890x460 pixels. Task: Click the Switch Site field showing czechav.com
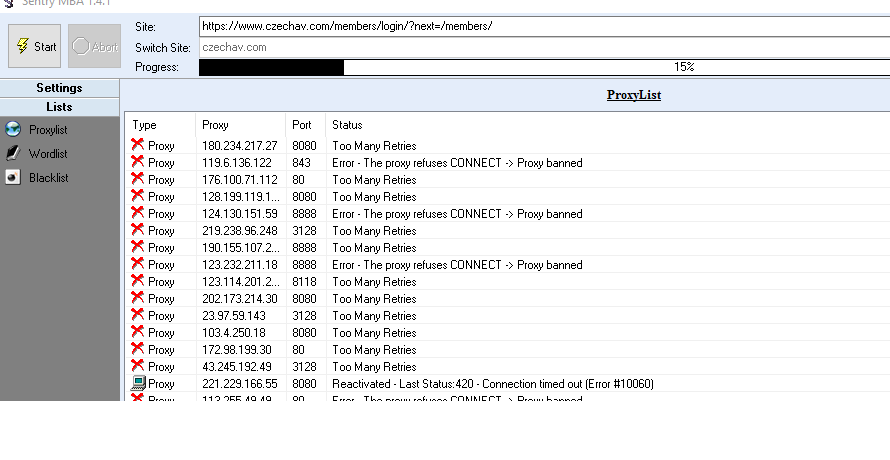pos(544,47)
